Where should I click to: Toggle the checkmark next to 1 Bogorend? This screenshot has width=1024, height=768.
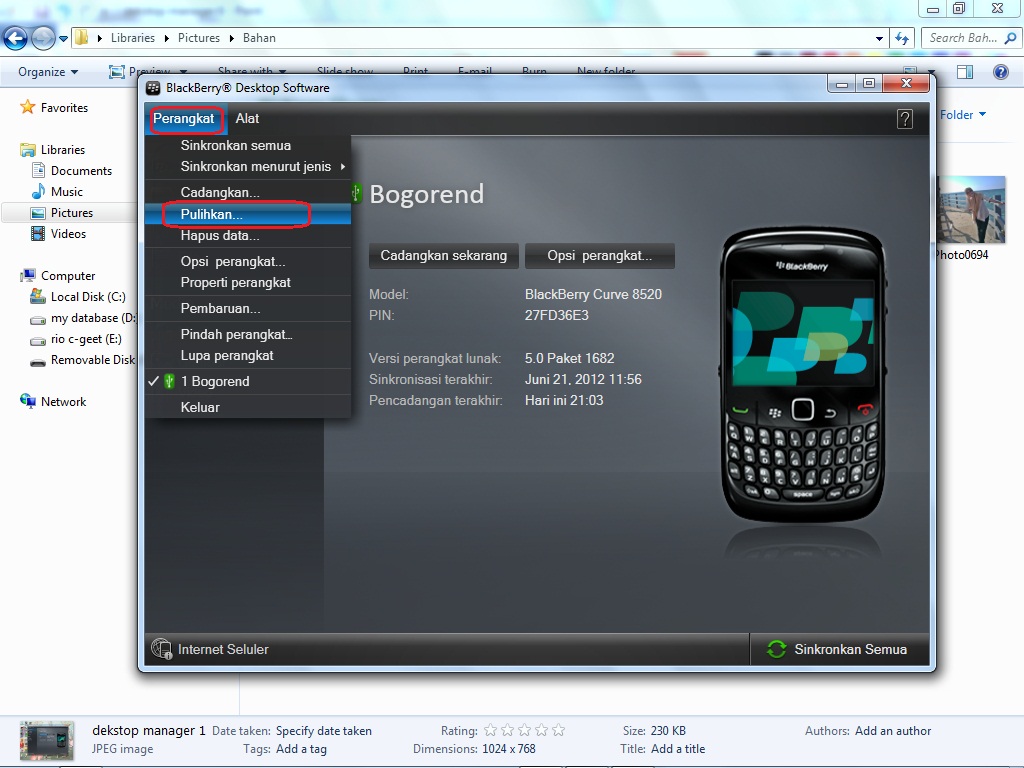point(155,381)
